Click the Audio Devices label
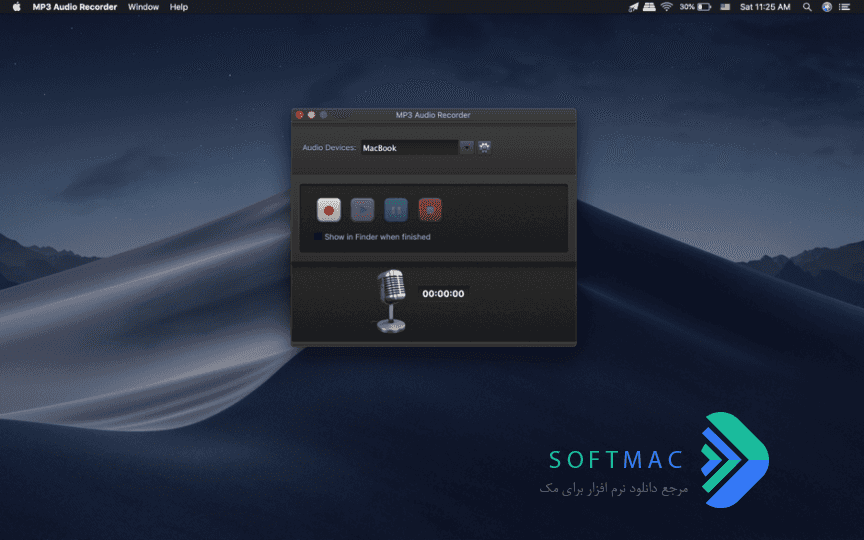Viewport: 864px width, 540px height. point(329,148)
